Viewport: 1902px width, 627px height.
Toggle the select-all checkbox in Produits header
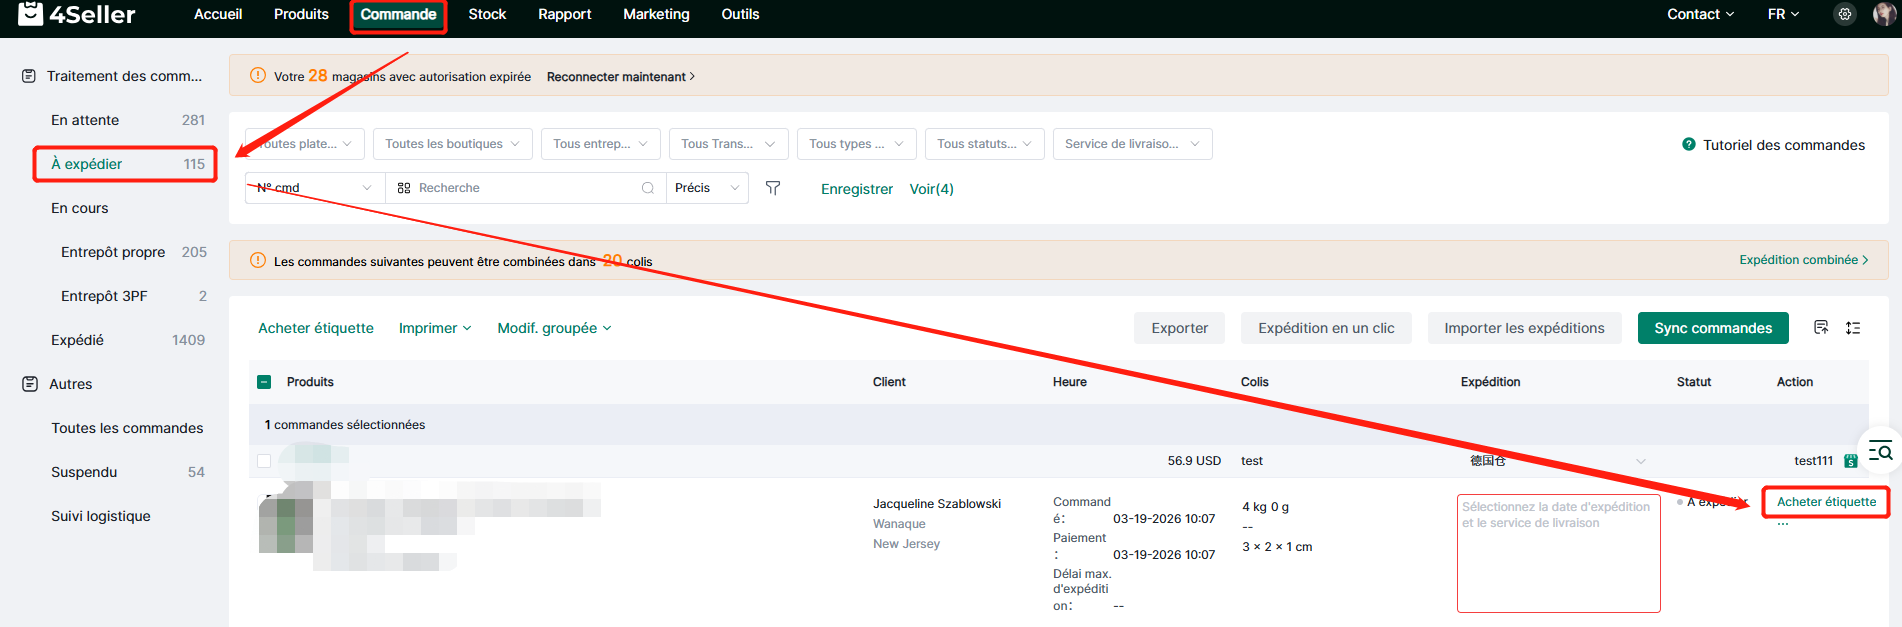point(264,382)
